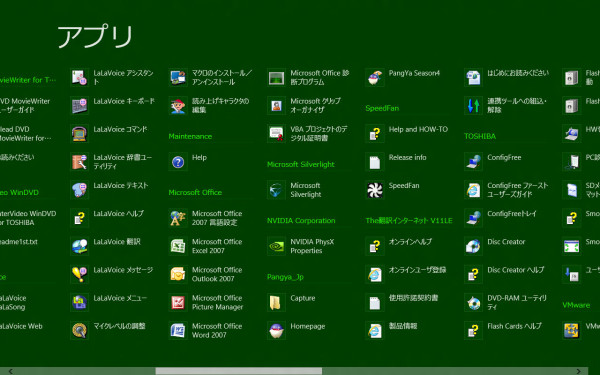Open LaLaVoice ヘルプ icon
The image size is (600, 375).
click(80, 218)
